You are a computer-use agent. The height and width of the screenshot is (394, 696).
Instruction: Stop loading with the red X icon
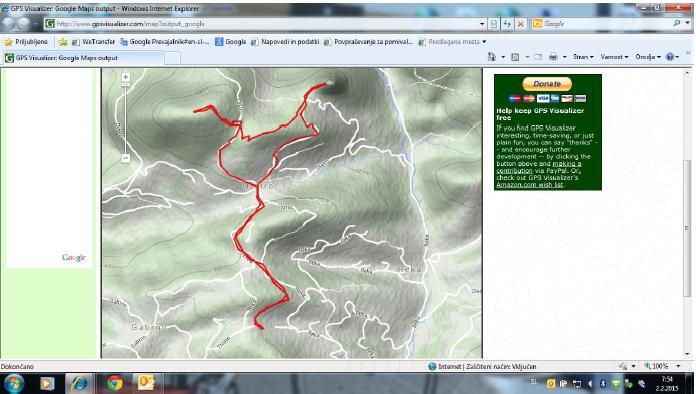pos(521,24)
